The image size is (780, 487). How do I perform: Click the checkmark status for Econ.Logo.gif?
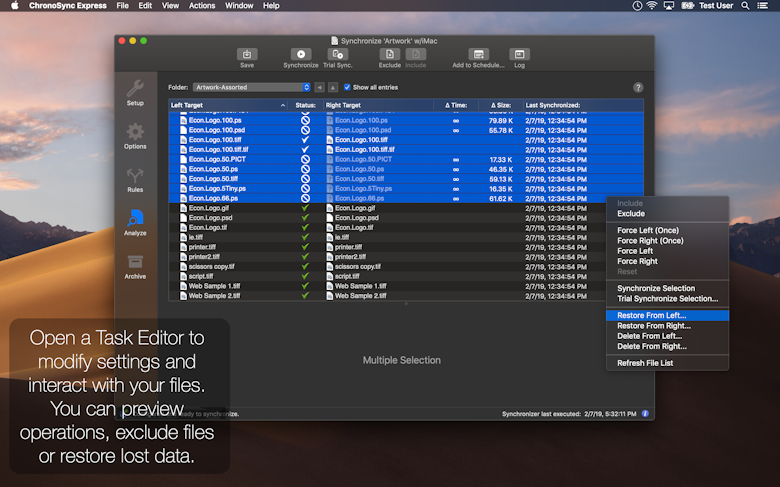(305, 208)
